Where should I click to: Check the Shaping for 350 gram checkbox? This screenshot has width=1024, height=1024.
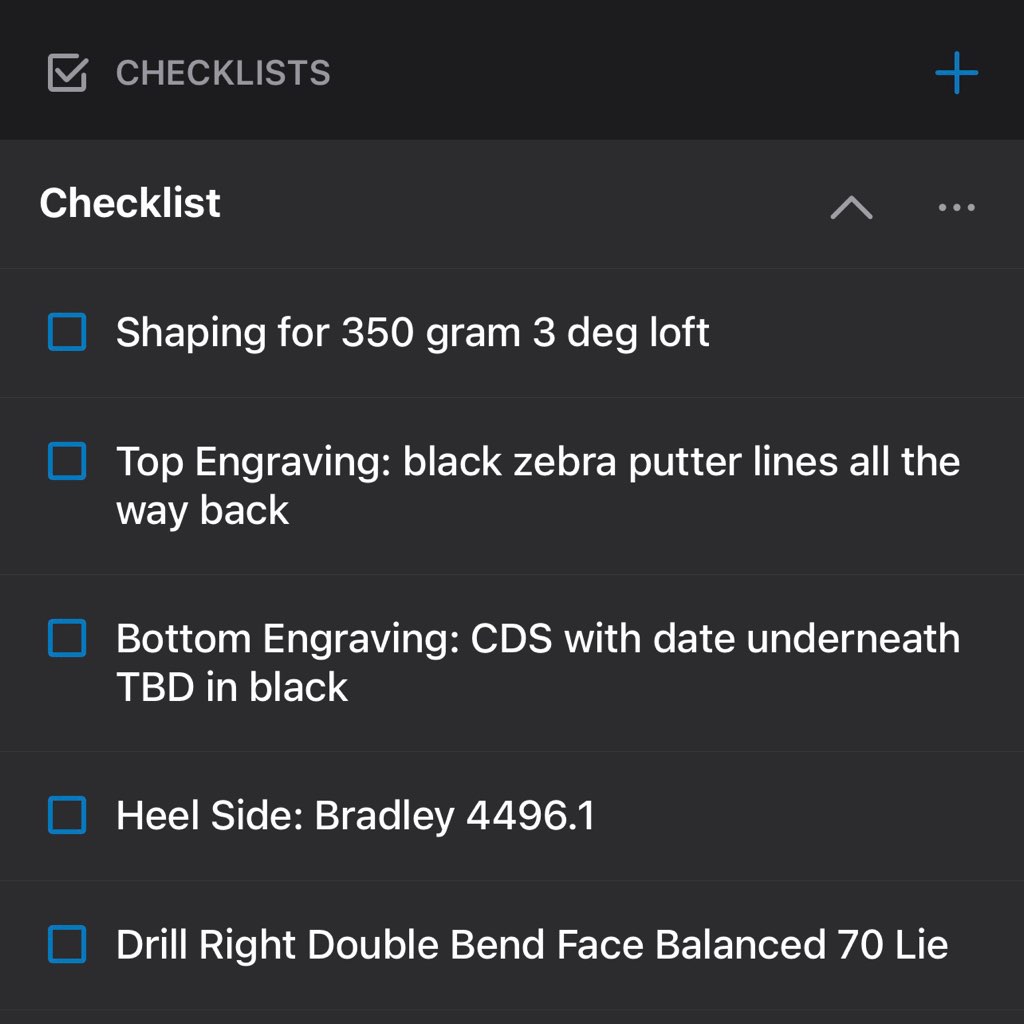(67, 332)
